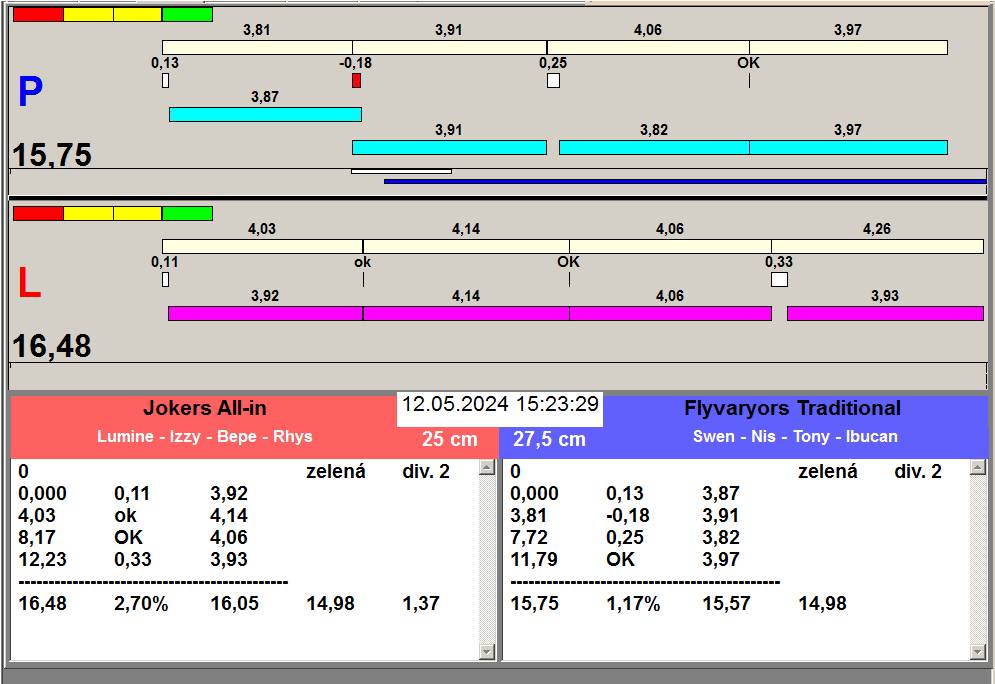The width and height of the screenshot is (995, 684).
Task: Click the green status block in L lane
Action: (187, 213)
